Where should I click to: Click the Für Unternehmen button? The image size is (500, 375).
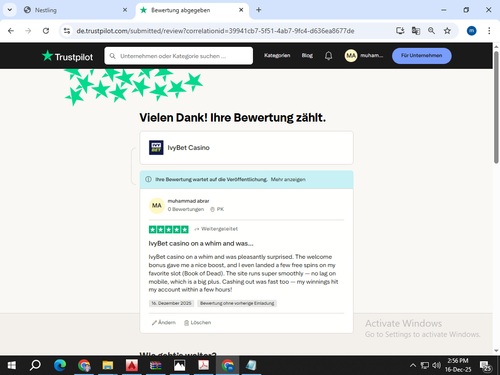(422, 56)
